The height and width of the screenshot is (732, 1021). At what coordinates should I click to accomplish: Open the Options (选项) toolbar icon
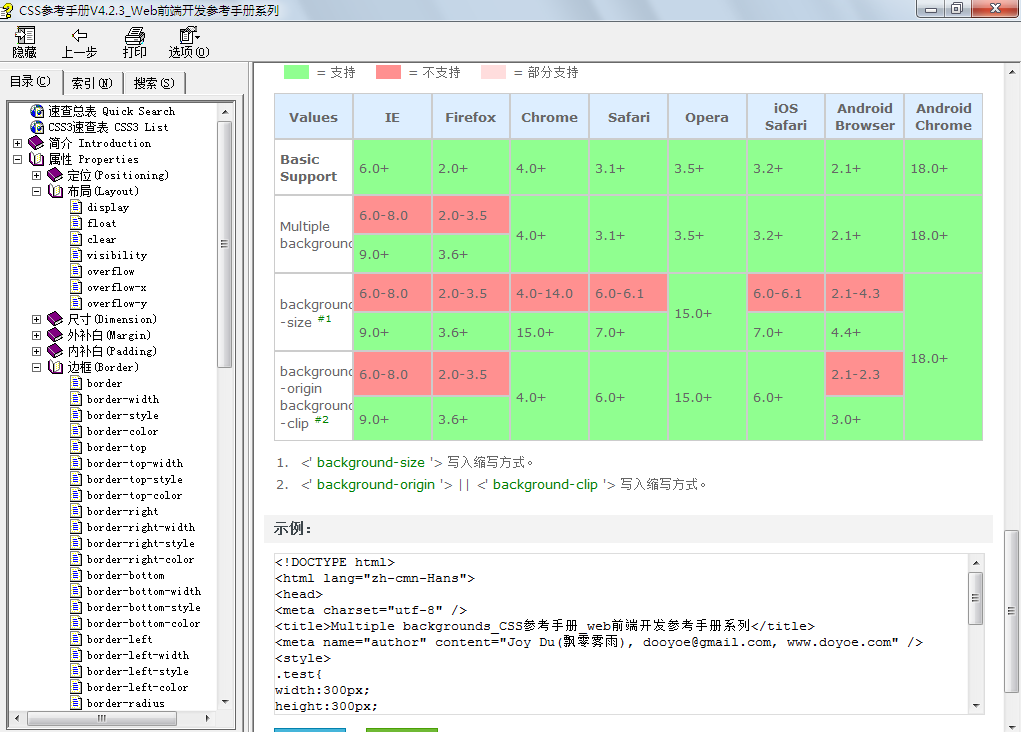pos(188,36)
